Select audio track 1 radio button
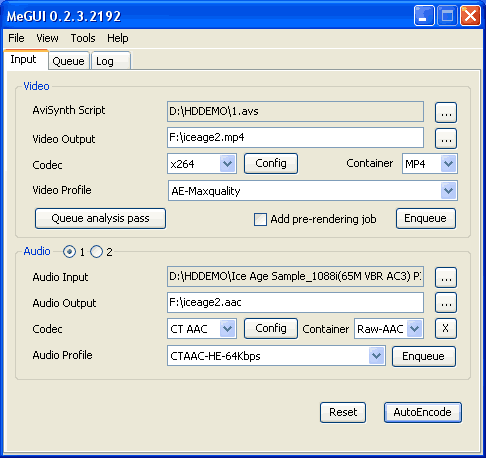 [69, 252]
